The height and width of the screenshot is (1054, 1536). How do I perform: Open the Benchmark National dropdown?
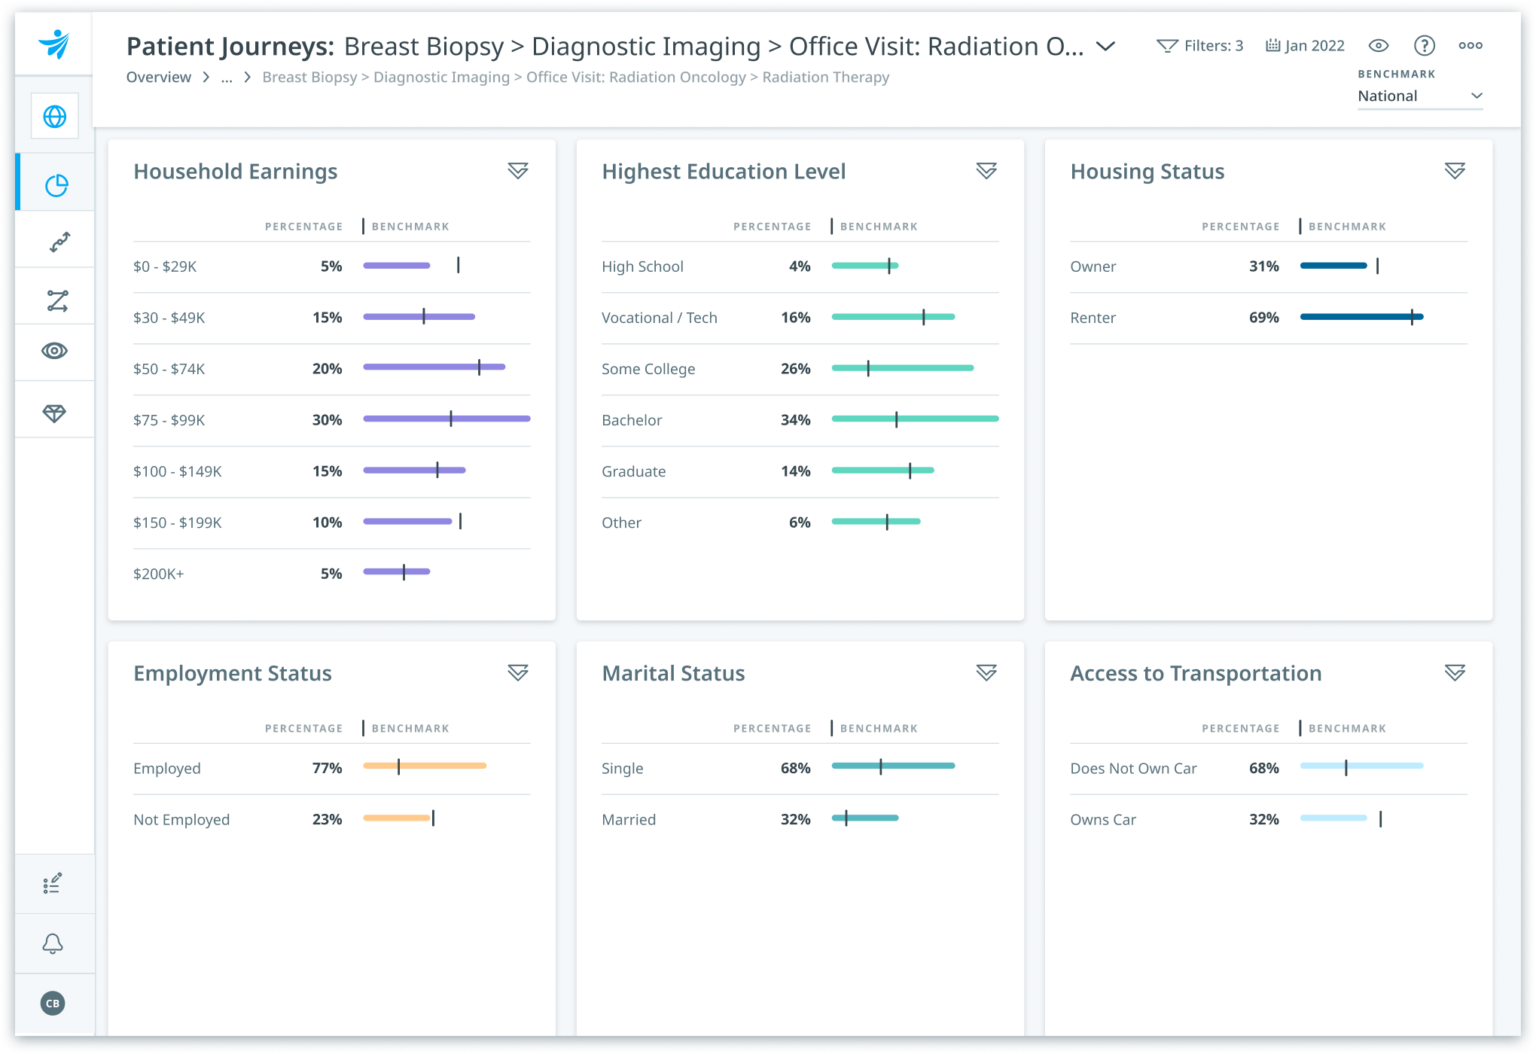point(1419,95)
